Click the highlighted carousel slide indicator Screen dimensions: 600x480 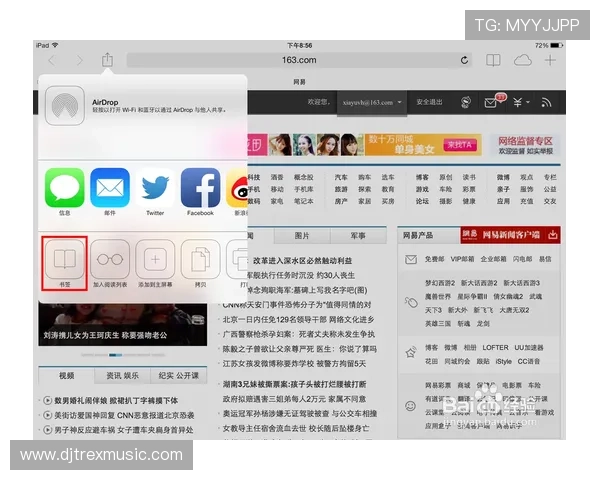pos(115,355)
